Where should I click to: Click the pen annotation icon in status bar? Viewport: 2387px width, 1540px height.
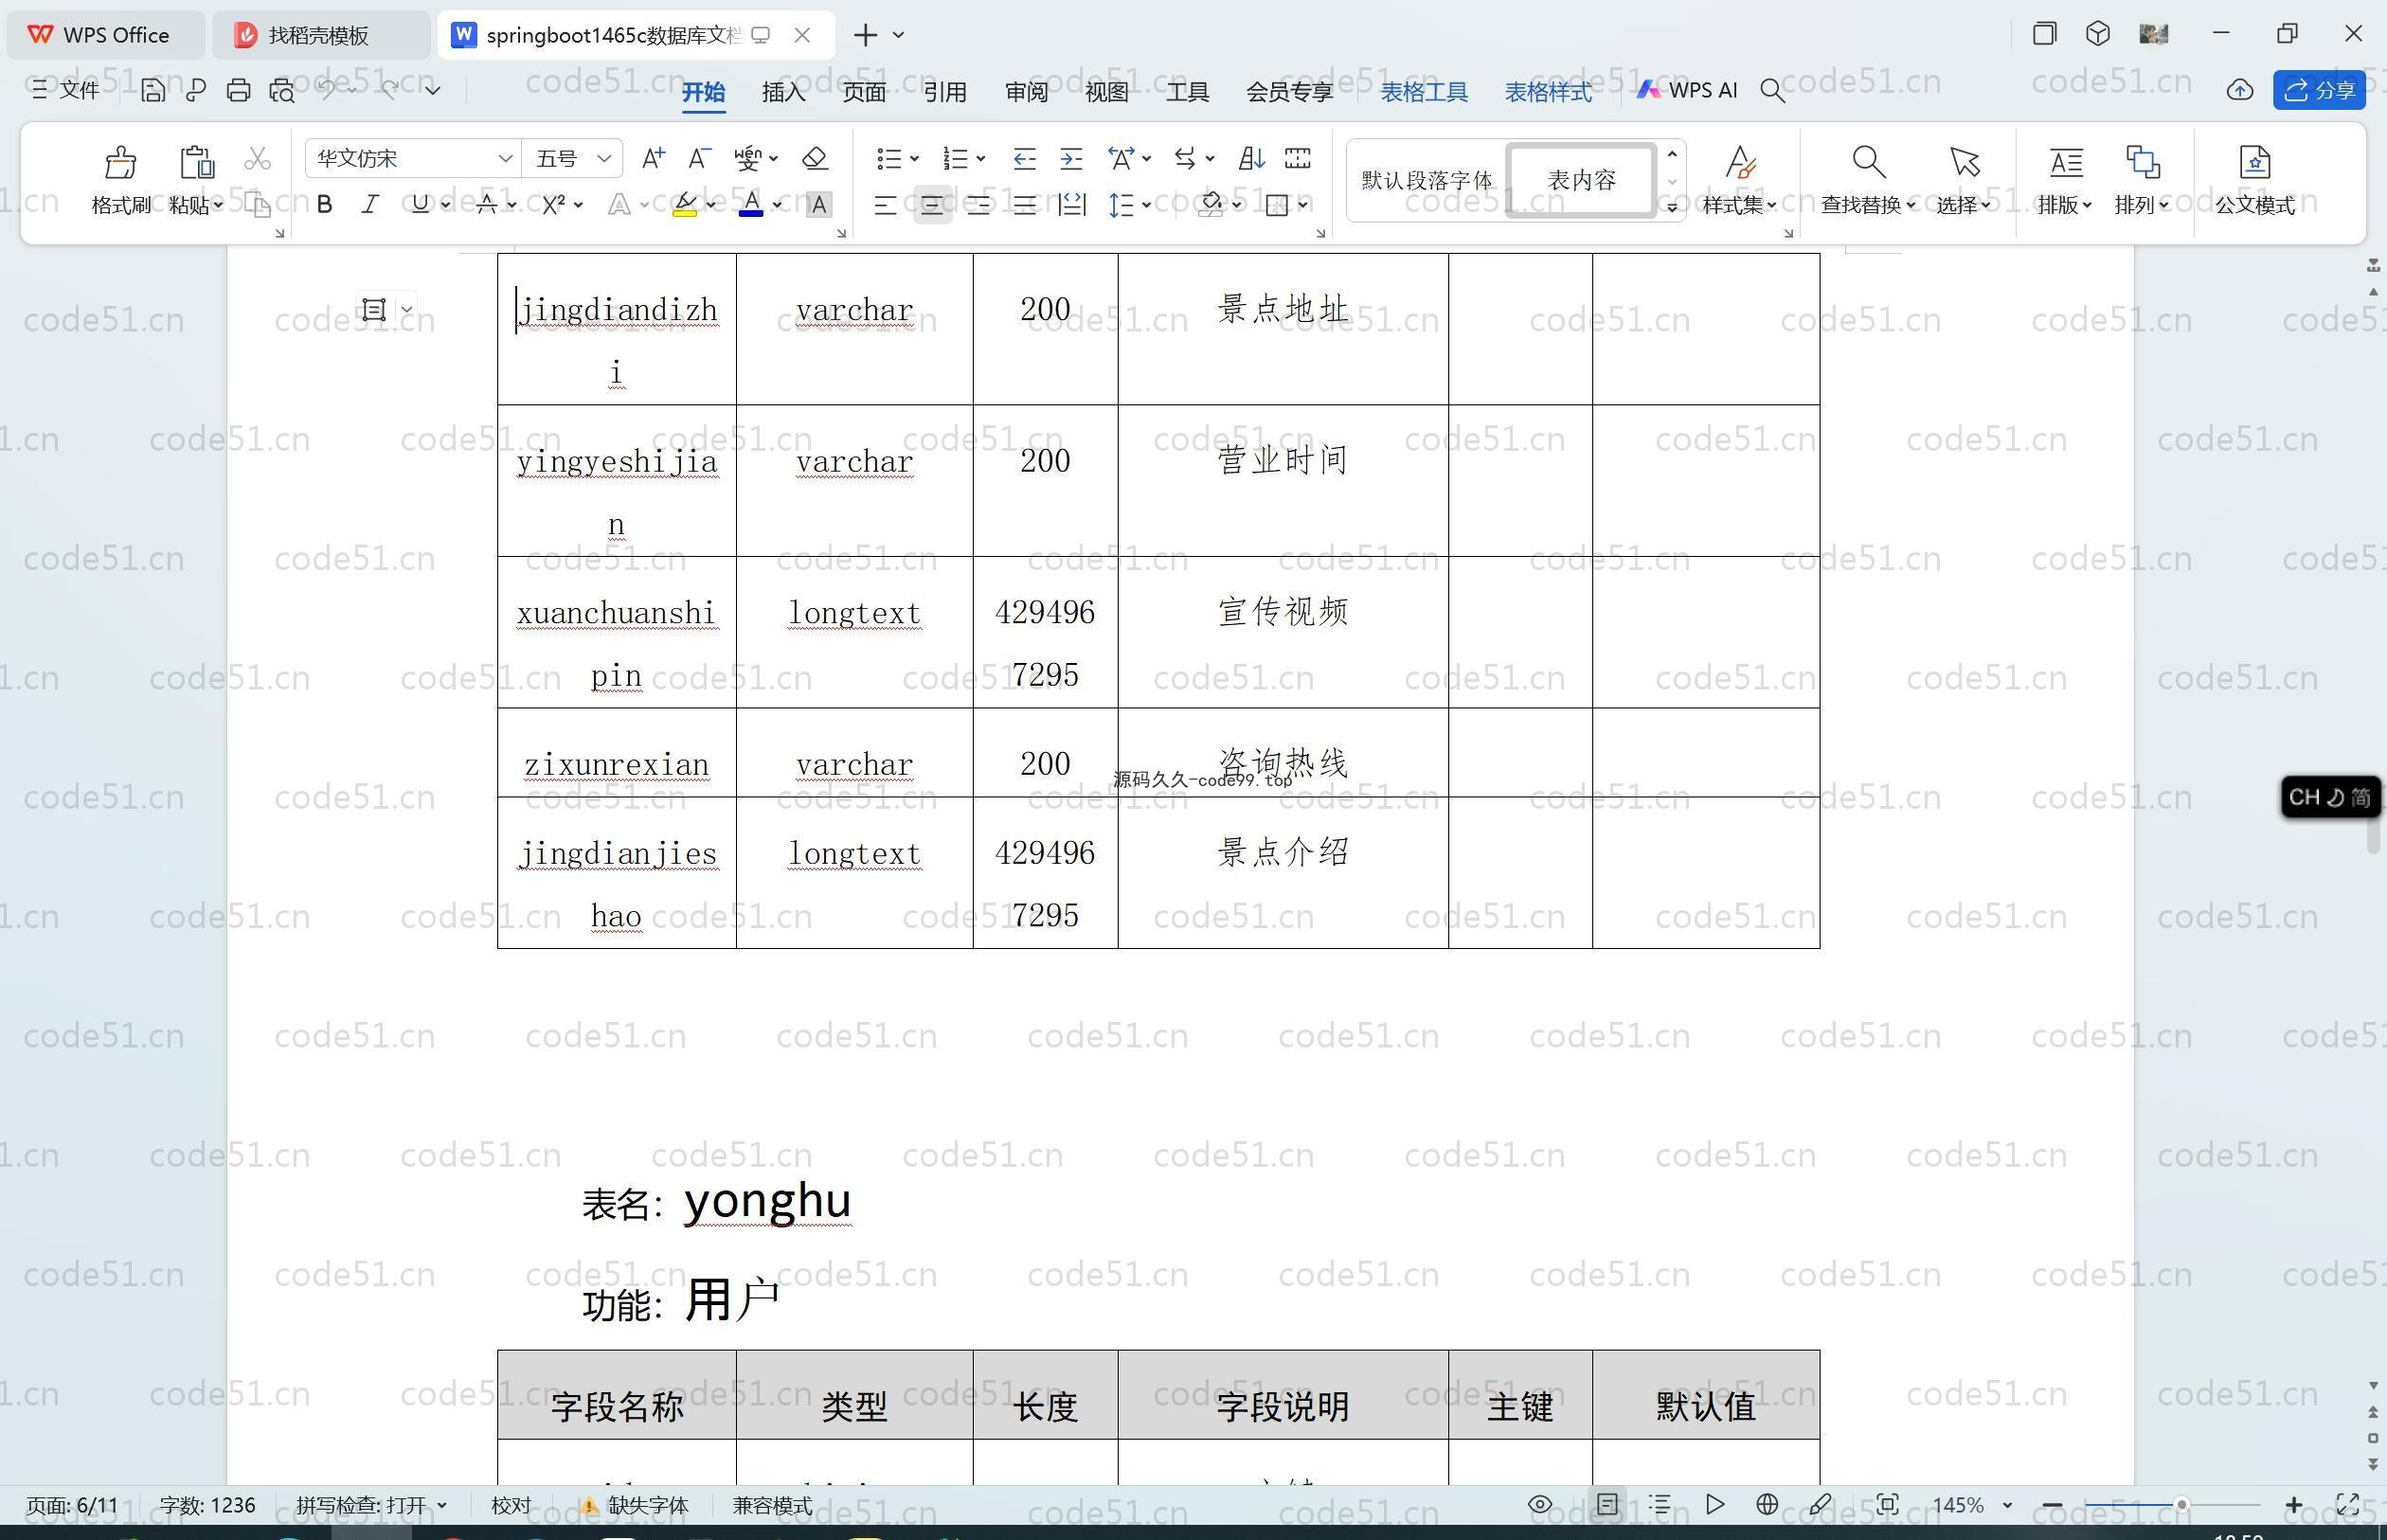coord(1820,1505)
